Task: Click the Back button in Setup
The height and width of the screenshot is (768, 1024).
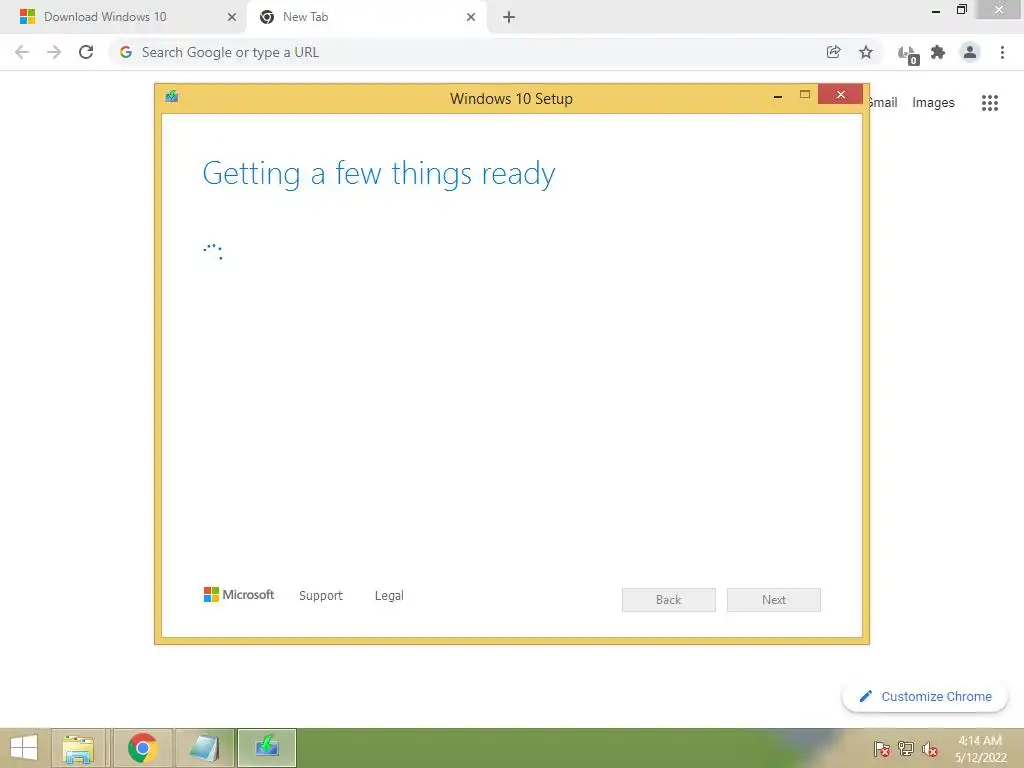Action: click(669, 600)
